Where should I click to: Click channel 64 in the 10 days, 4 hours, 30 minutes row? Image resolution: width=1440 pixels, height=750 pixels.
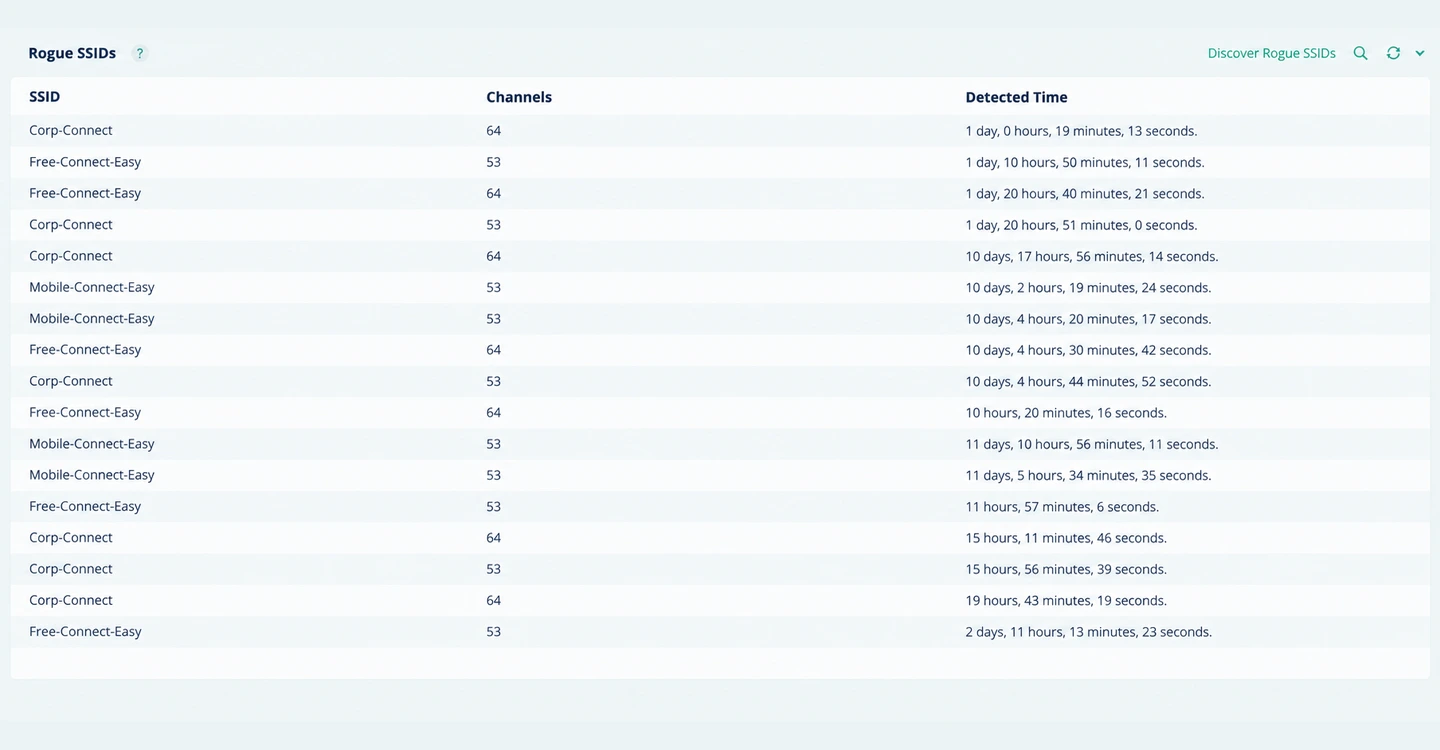494,350
